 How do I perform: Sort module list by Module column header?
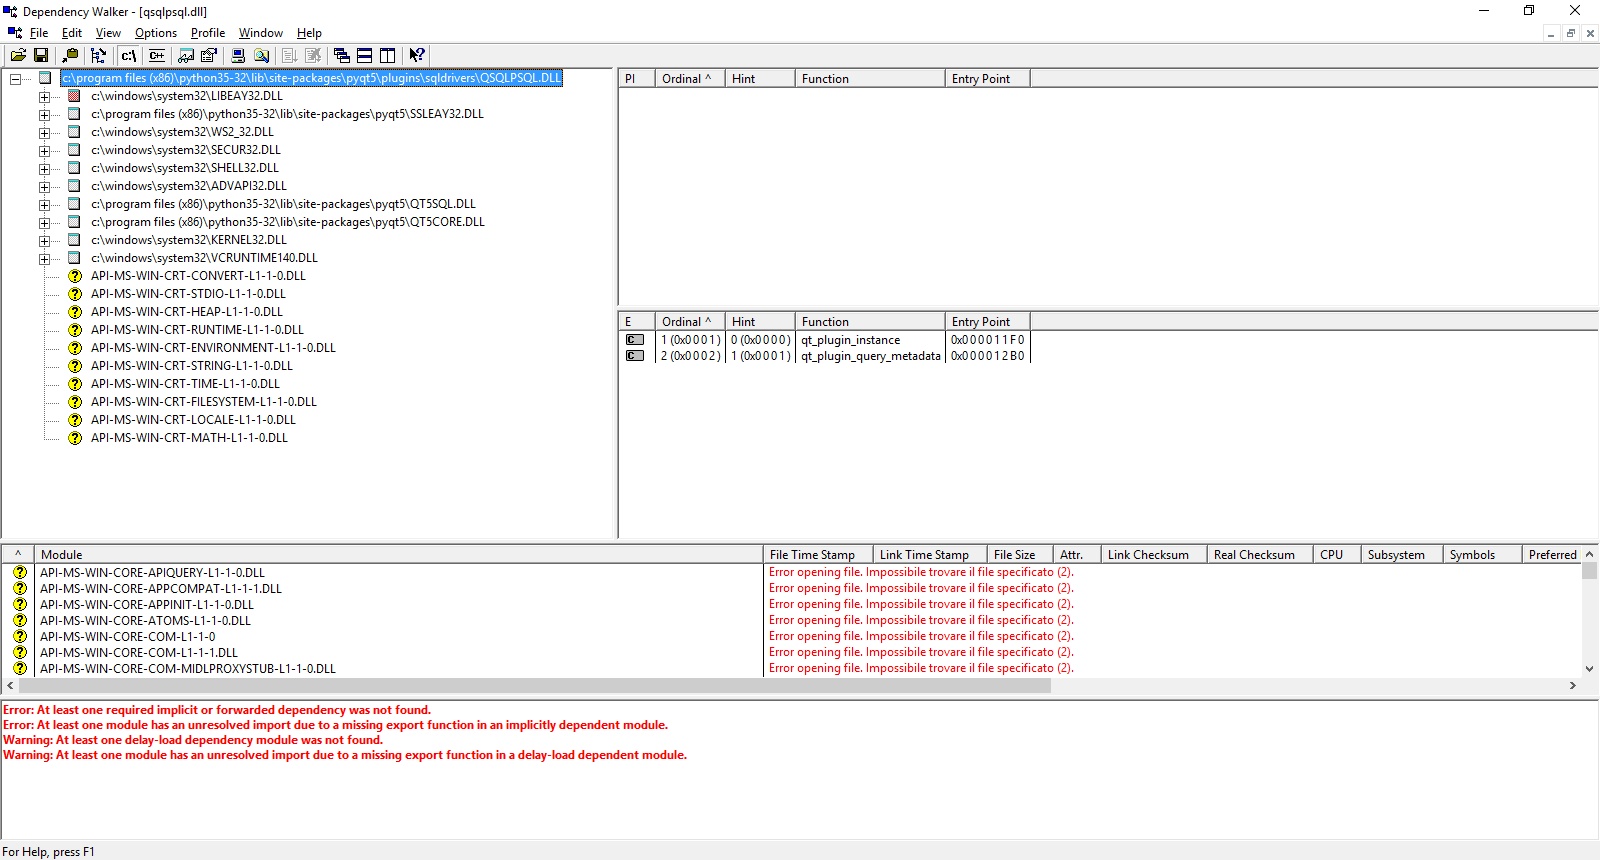pos(399,555)
